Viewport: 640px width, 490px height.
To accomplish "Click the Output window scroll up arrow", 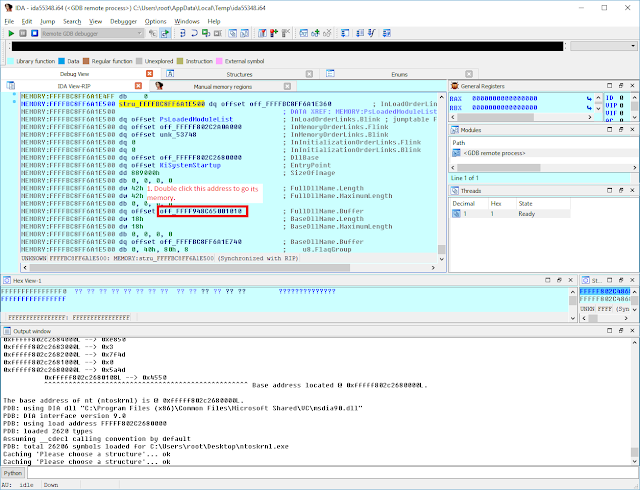I will click(x=633, y=342).
